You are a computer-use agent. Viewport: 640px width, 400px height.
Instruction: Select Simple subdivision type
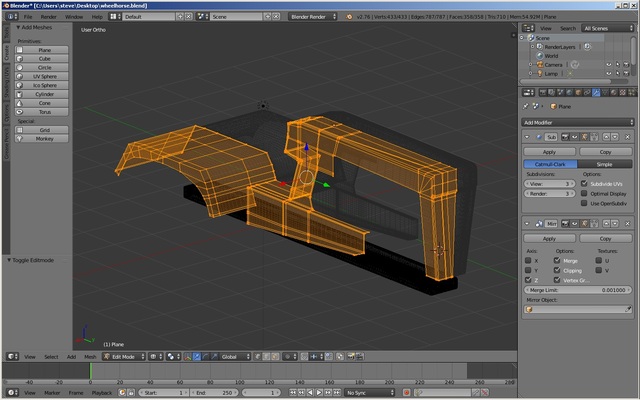pyautogui.click(x=605, y=164)
